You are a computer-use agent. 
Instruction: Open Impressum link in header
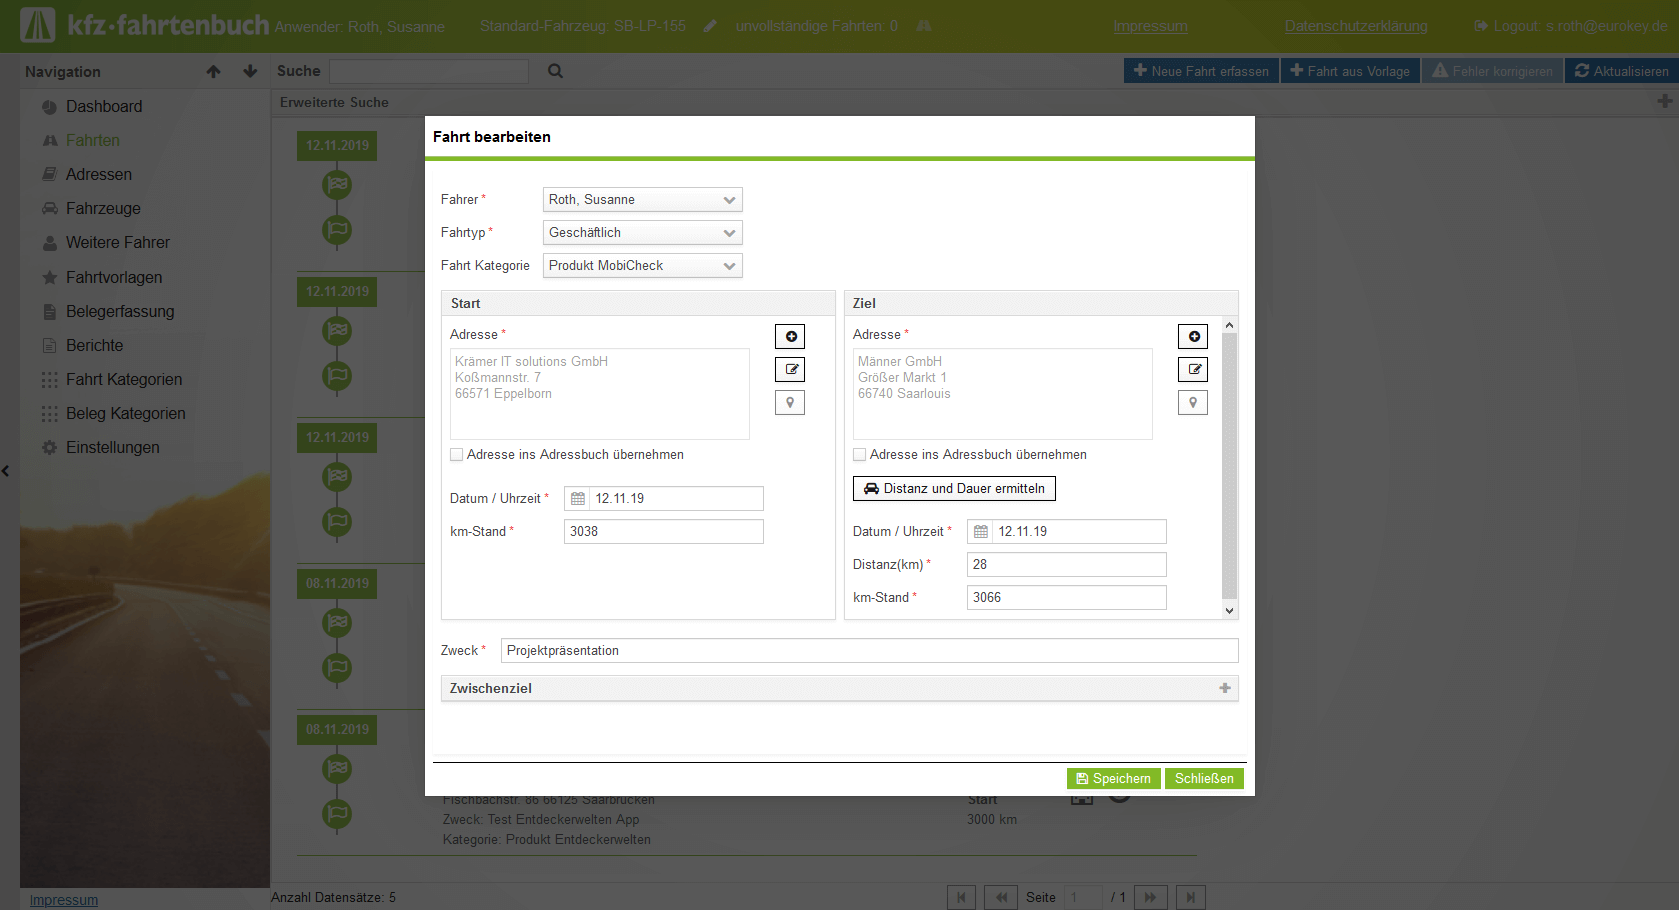coord(1150,26)
